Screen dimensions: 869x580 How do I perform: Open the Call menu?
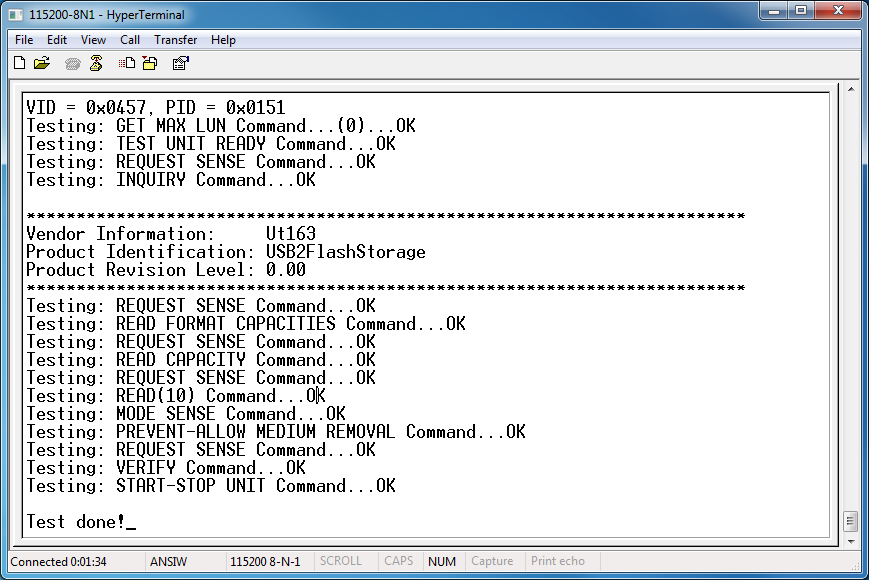pos(130,40)
